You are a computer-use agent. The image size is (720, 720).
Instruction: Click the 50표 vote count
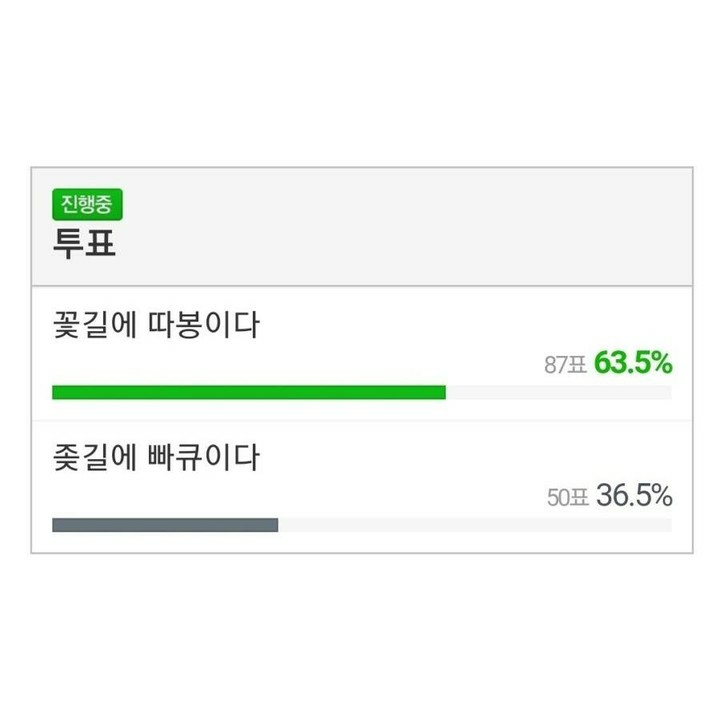point(567,497)
